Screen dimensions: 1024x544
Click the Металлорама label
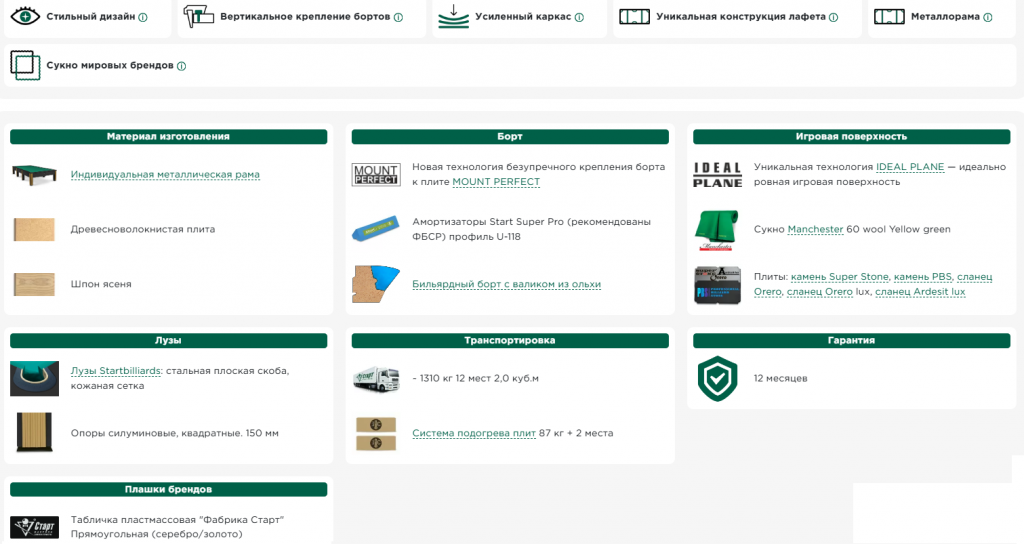[x=945, y=16]
